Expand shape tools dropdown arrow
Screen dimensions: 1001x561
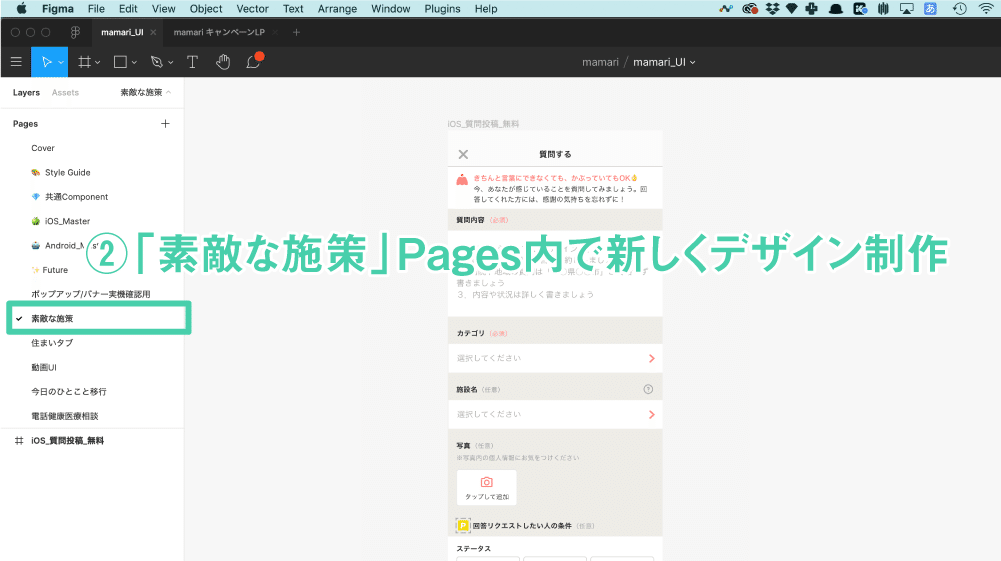point(134,63)
